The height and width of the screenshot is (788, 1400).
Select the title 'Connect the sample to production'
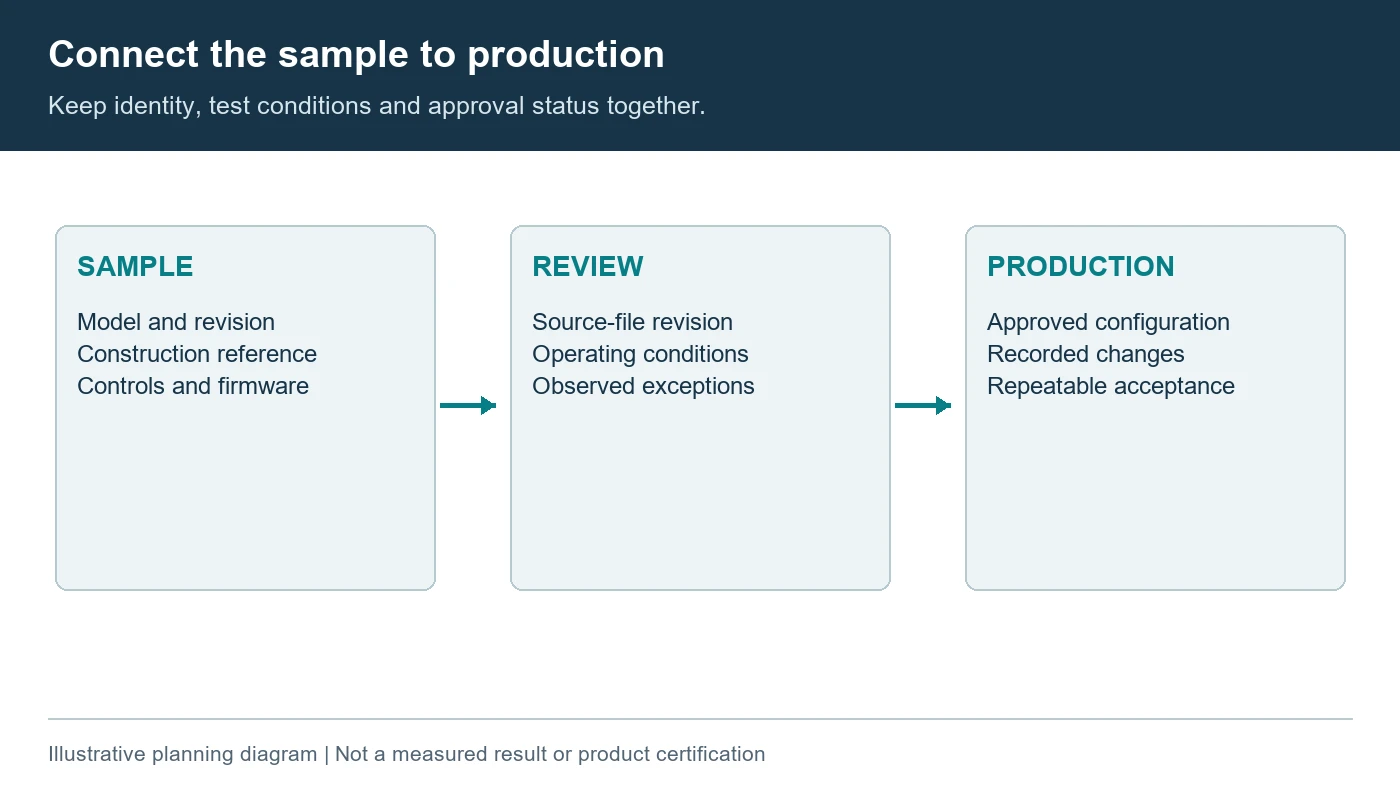(x=356, y=54)
